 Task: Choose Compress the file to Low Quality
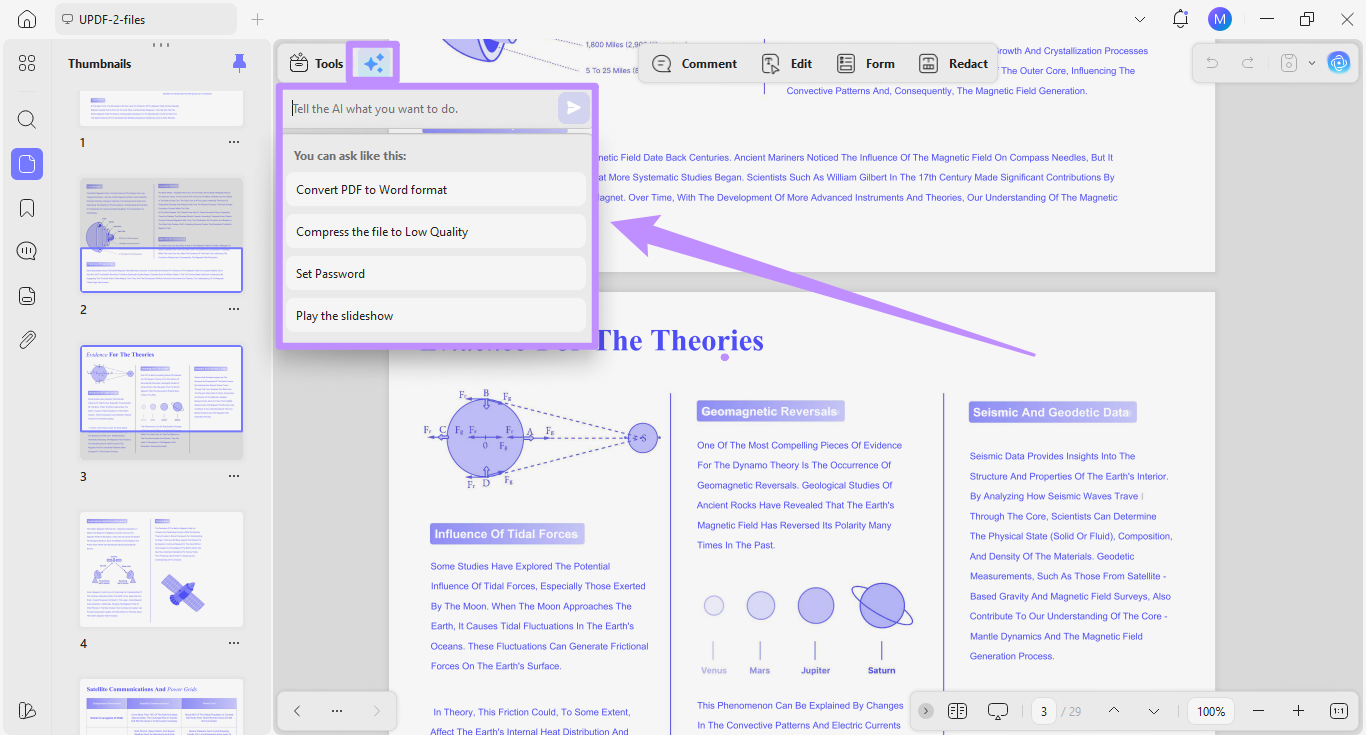pyautogui.click(x=435, y=231)
